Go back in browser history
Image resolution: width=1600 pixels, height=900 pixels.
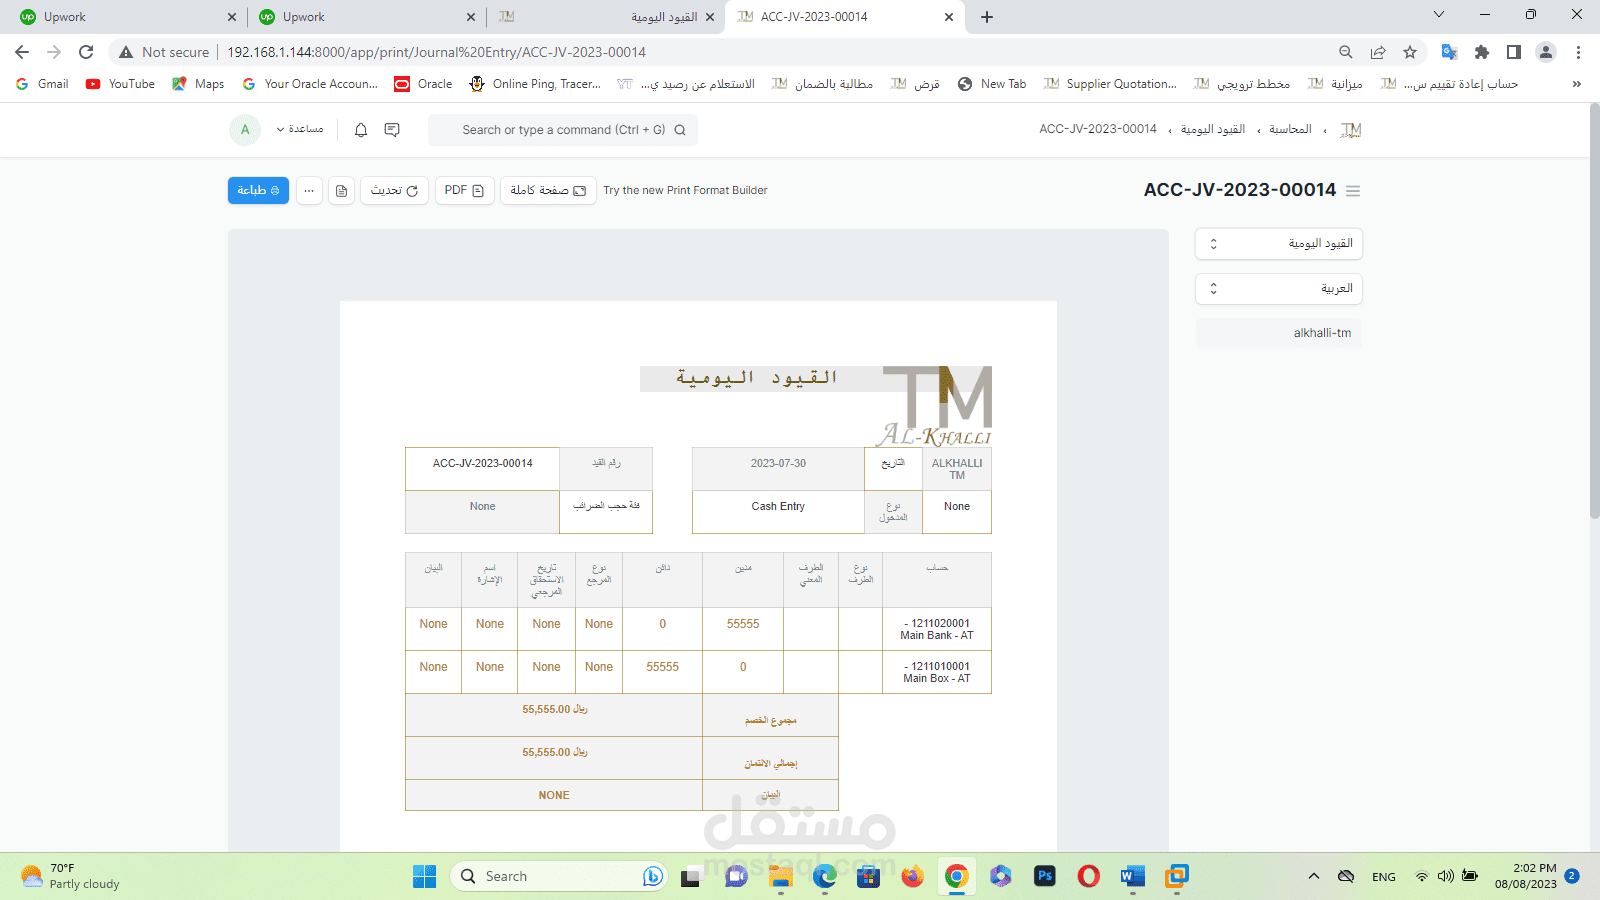coord(22,52)
